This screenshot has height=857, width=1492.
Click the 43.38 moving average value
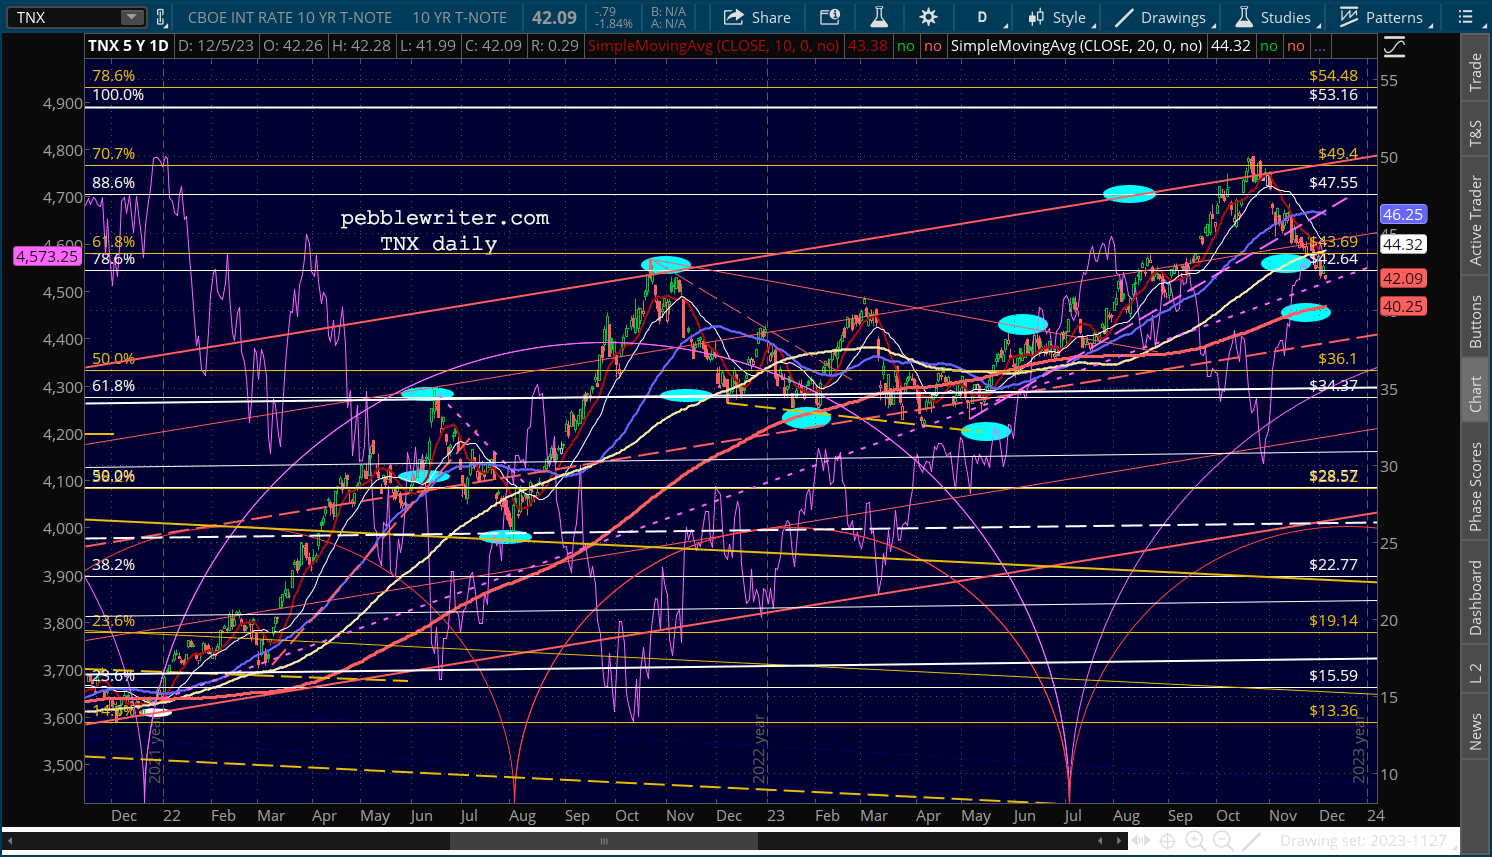click(x=867, y=45)
